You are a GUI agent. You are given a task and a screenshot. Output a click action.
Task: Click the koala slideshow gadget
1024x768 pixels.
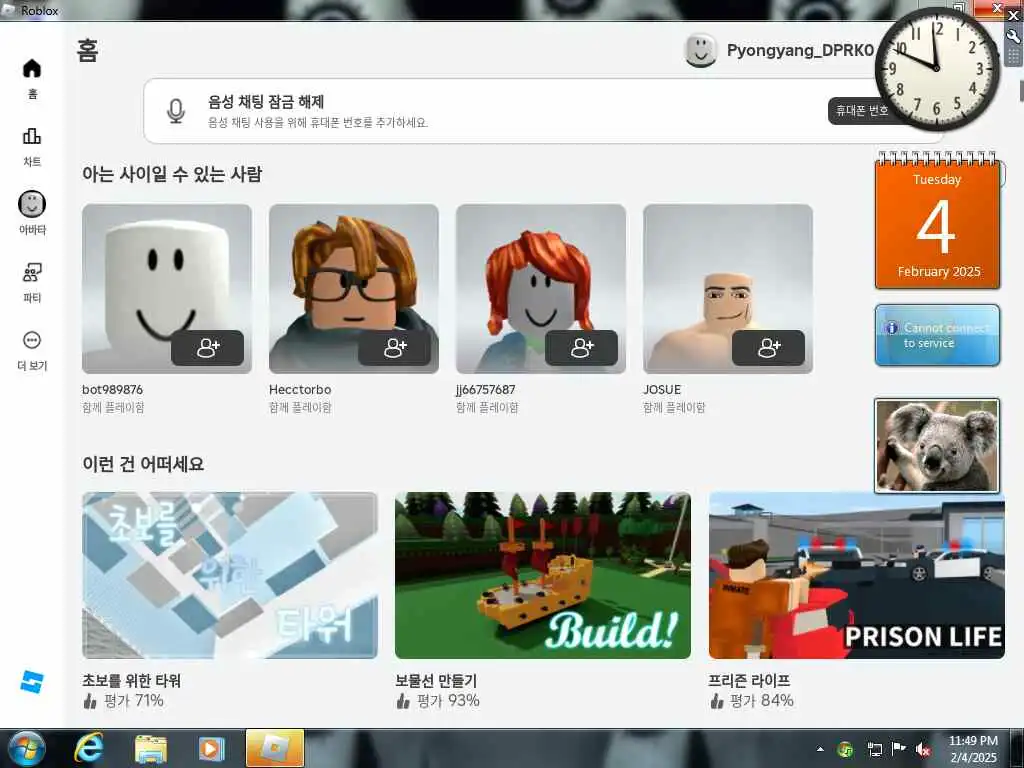pos(937,445)
